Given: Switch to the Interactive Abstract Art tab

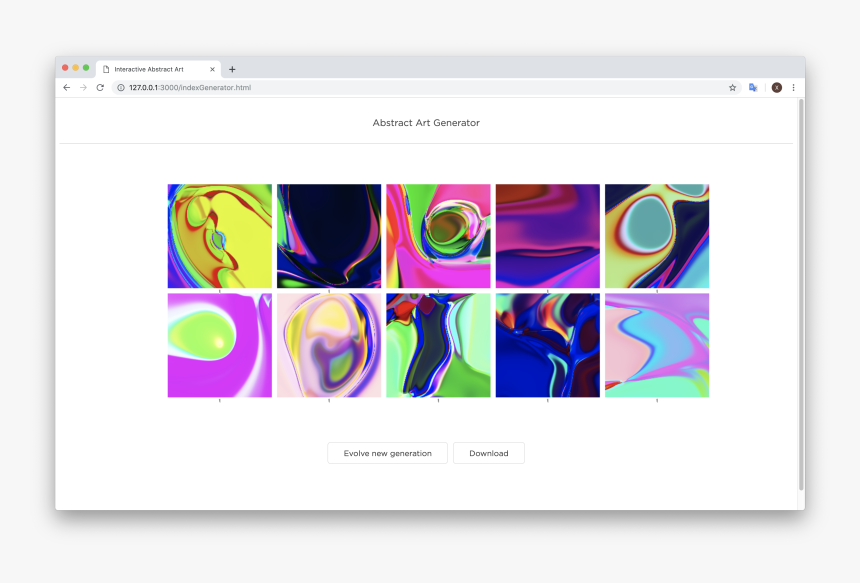Looking at the screenshot, I should pyautogui.click(x=150, y=69).
